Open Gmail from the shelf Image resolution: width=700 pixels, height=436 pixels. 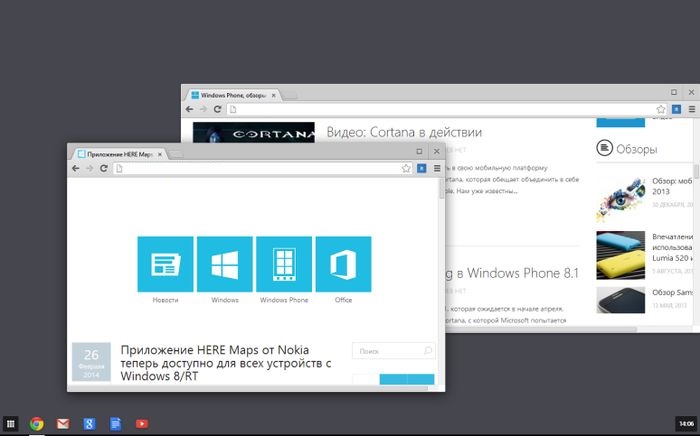click(63, 424)
